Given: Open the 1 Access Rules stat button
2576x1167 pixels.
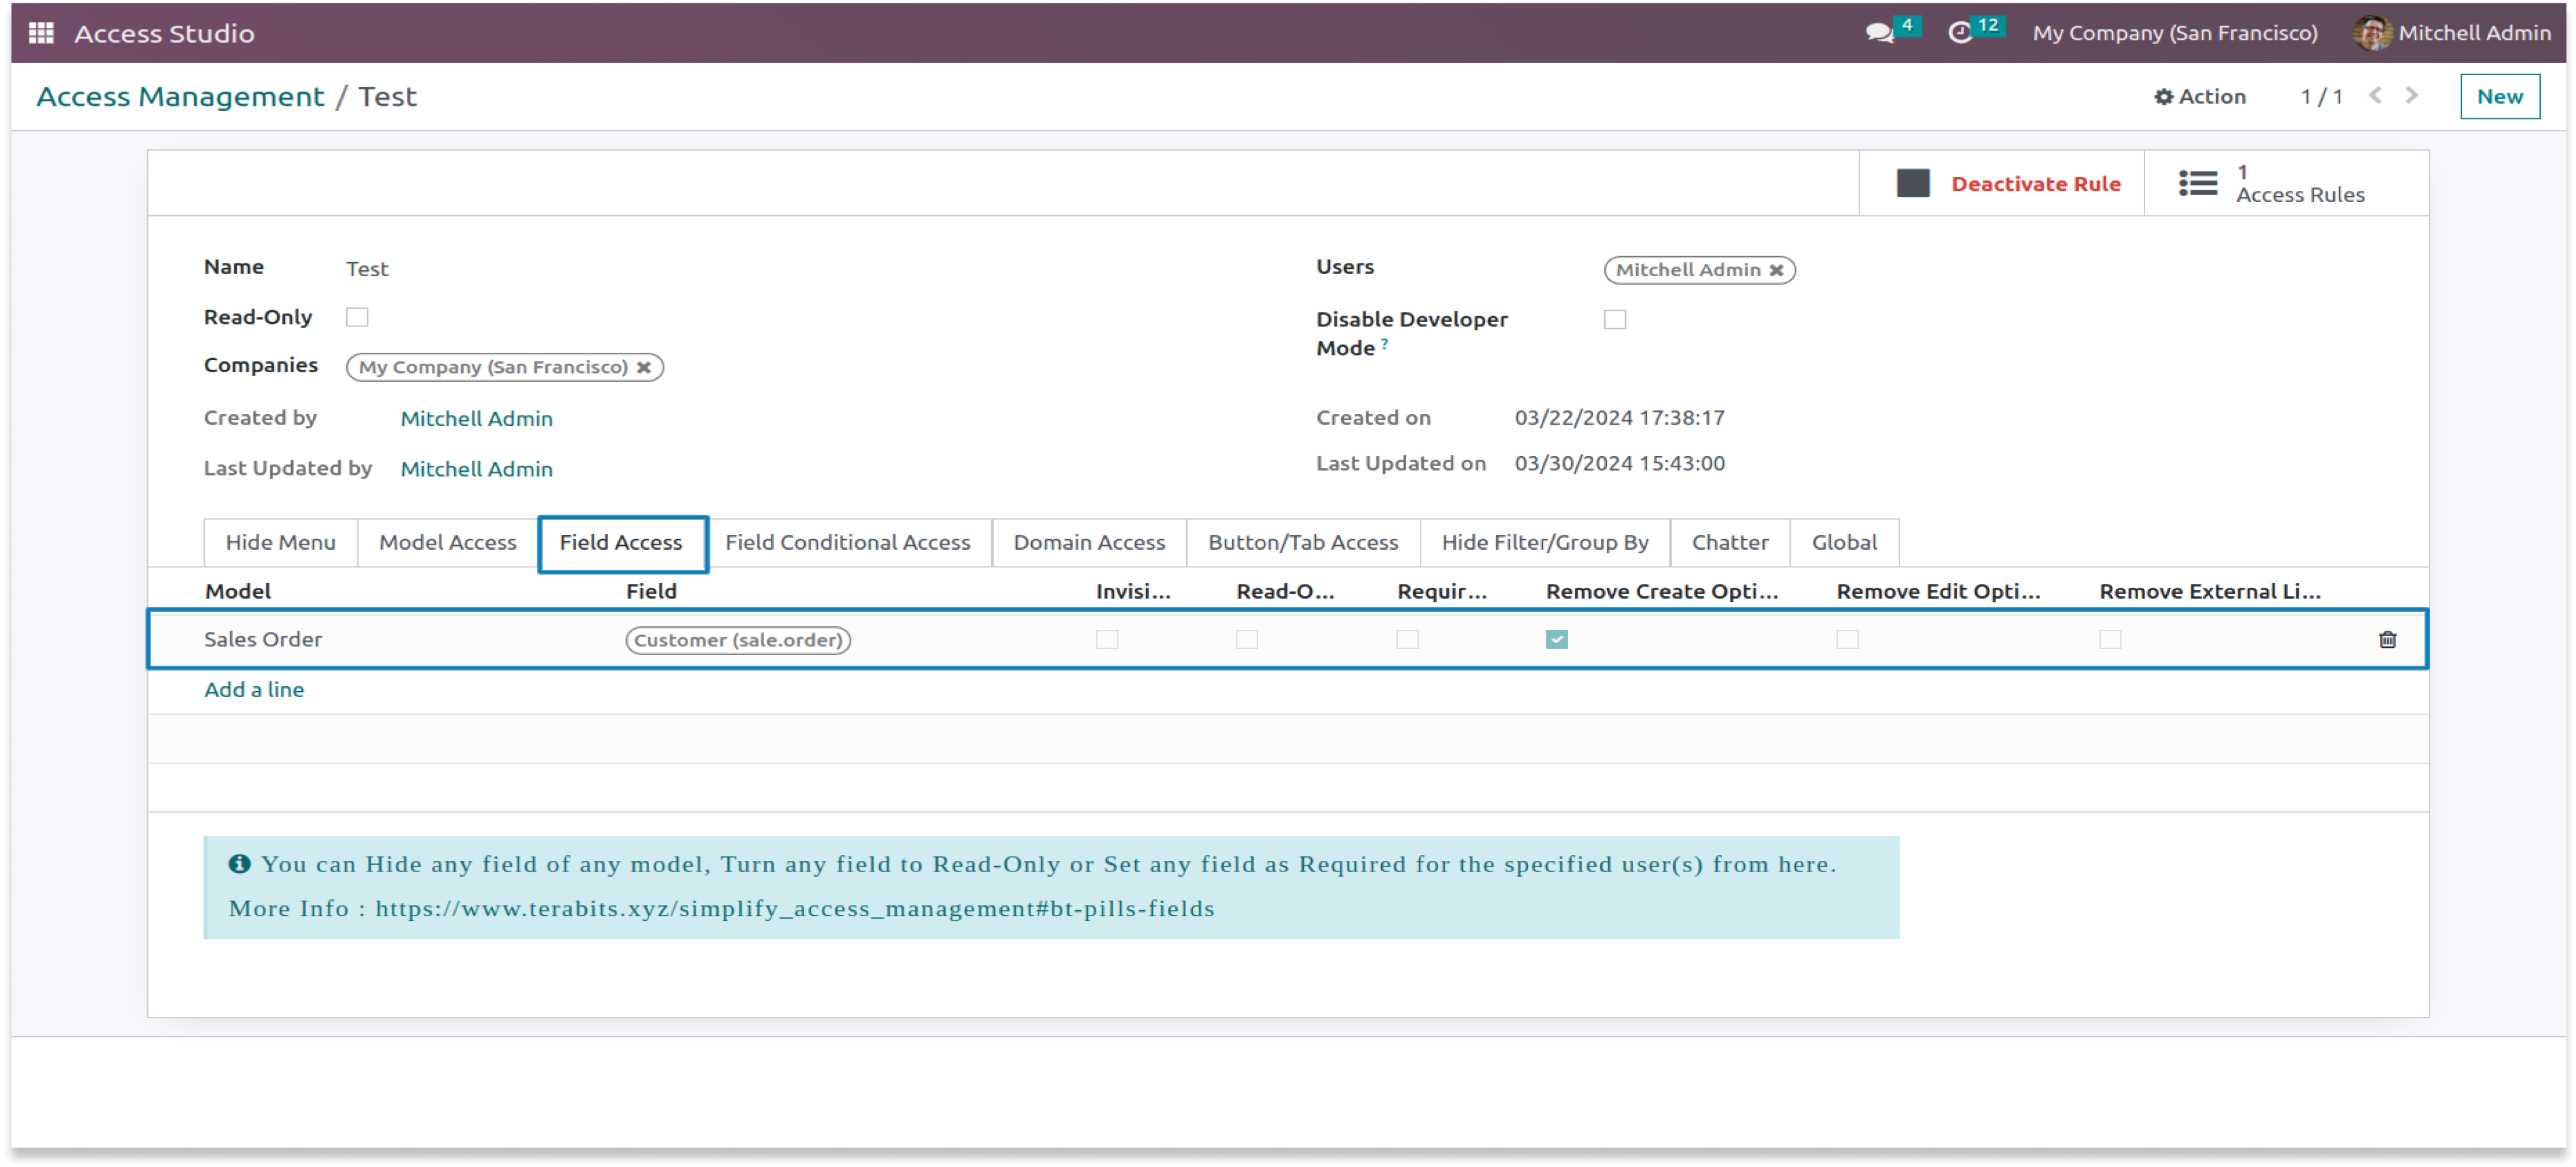Looking at the screenshot, I should 2286,183.
